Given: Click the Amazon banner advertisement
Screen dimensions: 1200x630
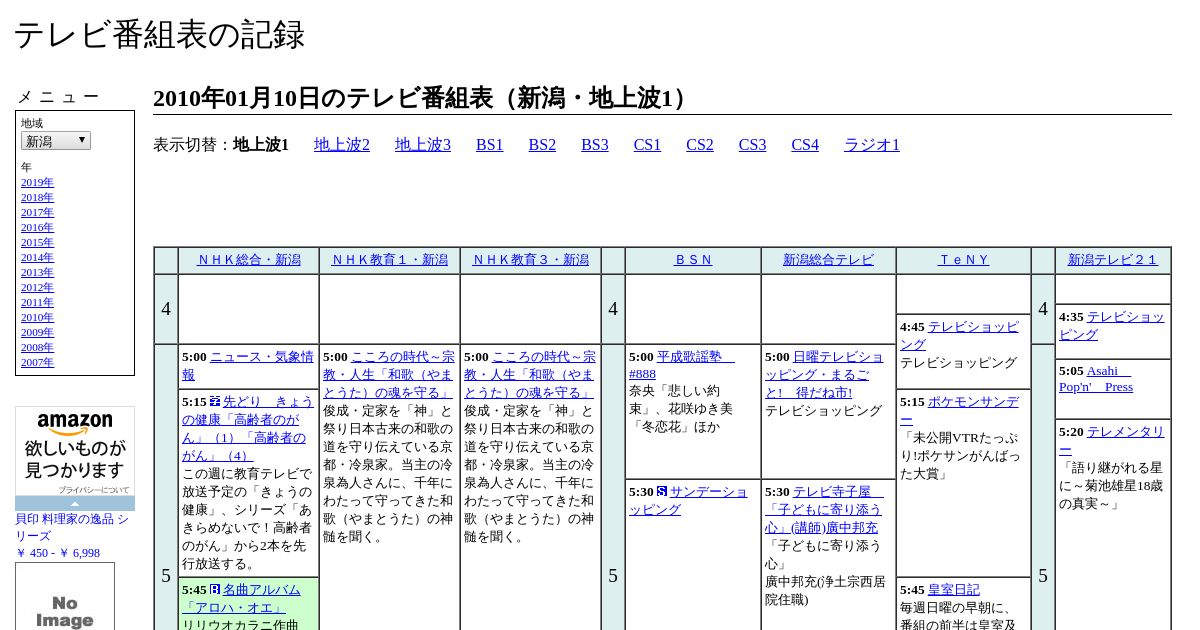Looking at the screenshot, I should 75,451.
